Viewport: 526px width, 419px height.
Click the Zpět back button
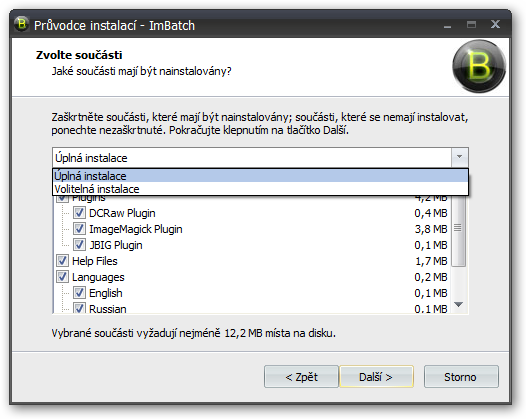coord(301,376)
